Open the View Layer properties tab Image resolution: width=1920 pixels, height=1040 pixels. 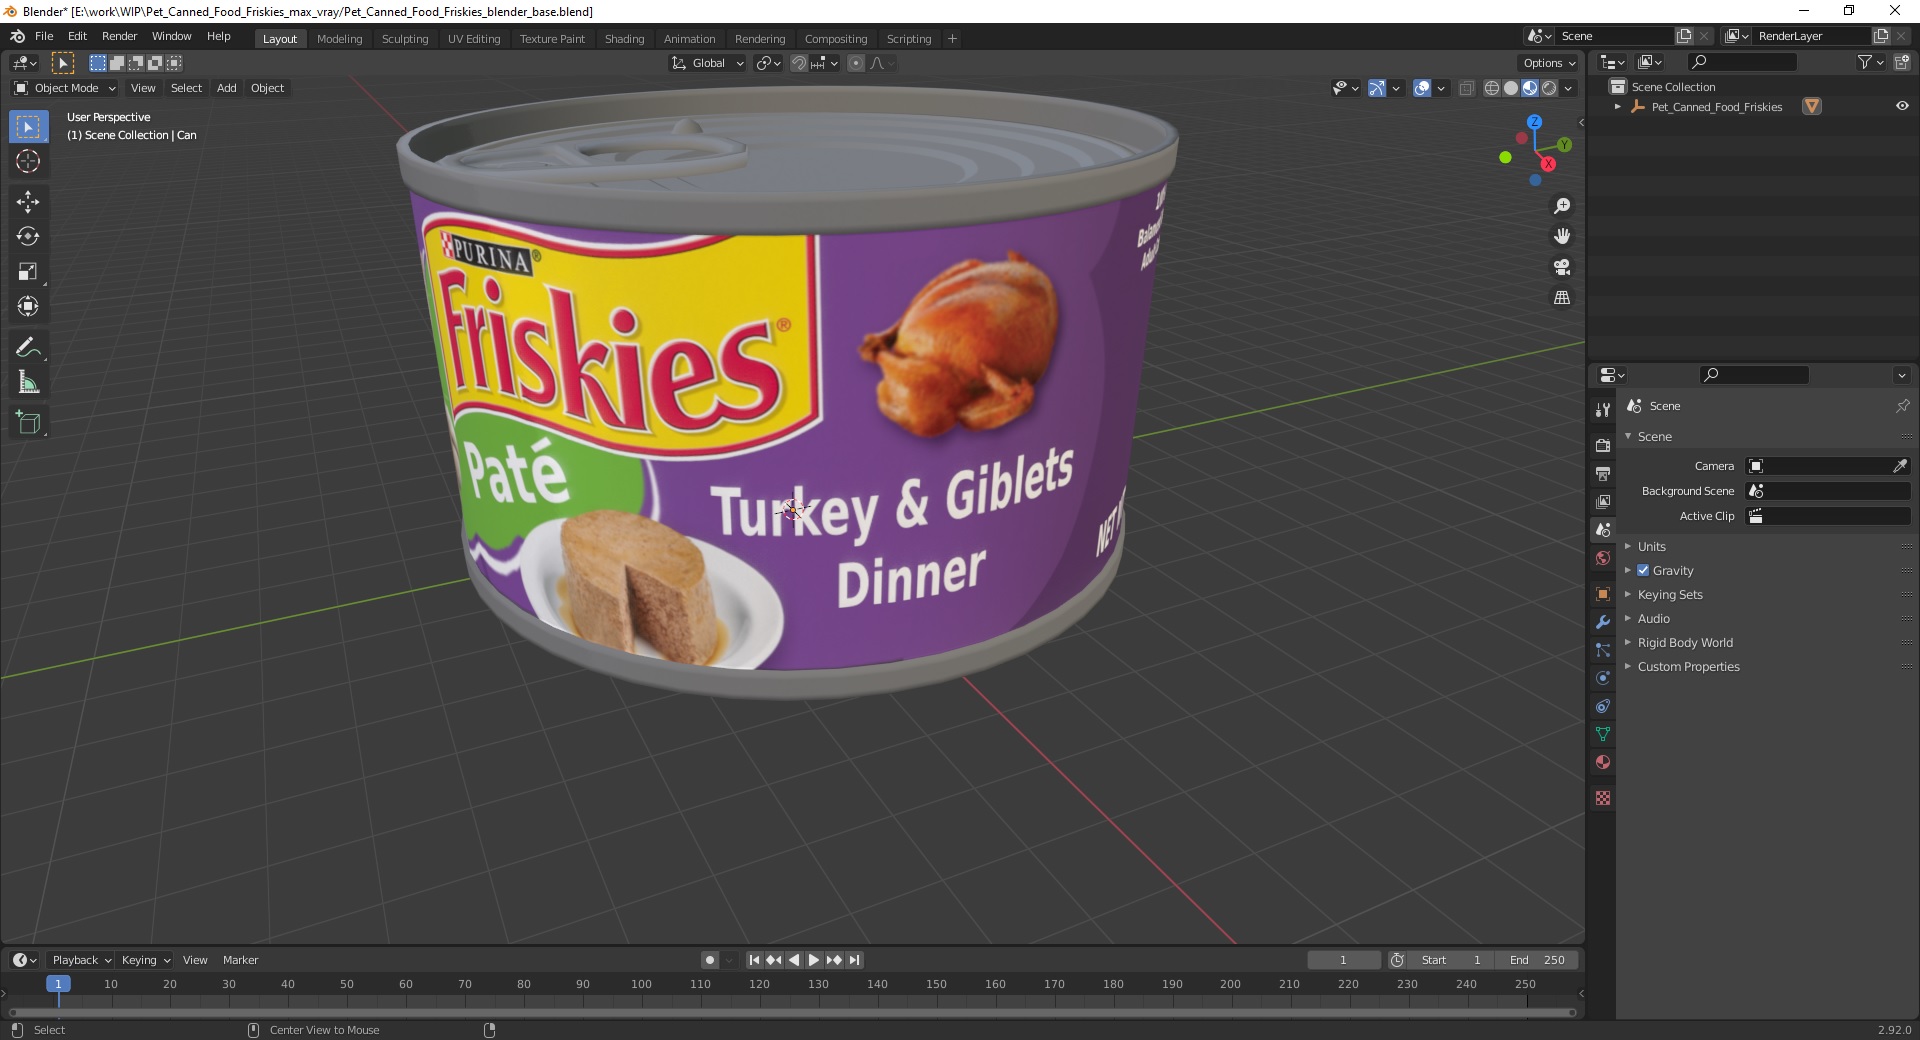click(1603, 501)
